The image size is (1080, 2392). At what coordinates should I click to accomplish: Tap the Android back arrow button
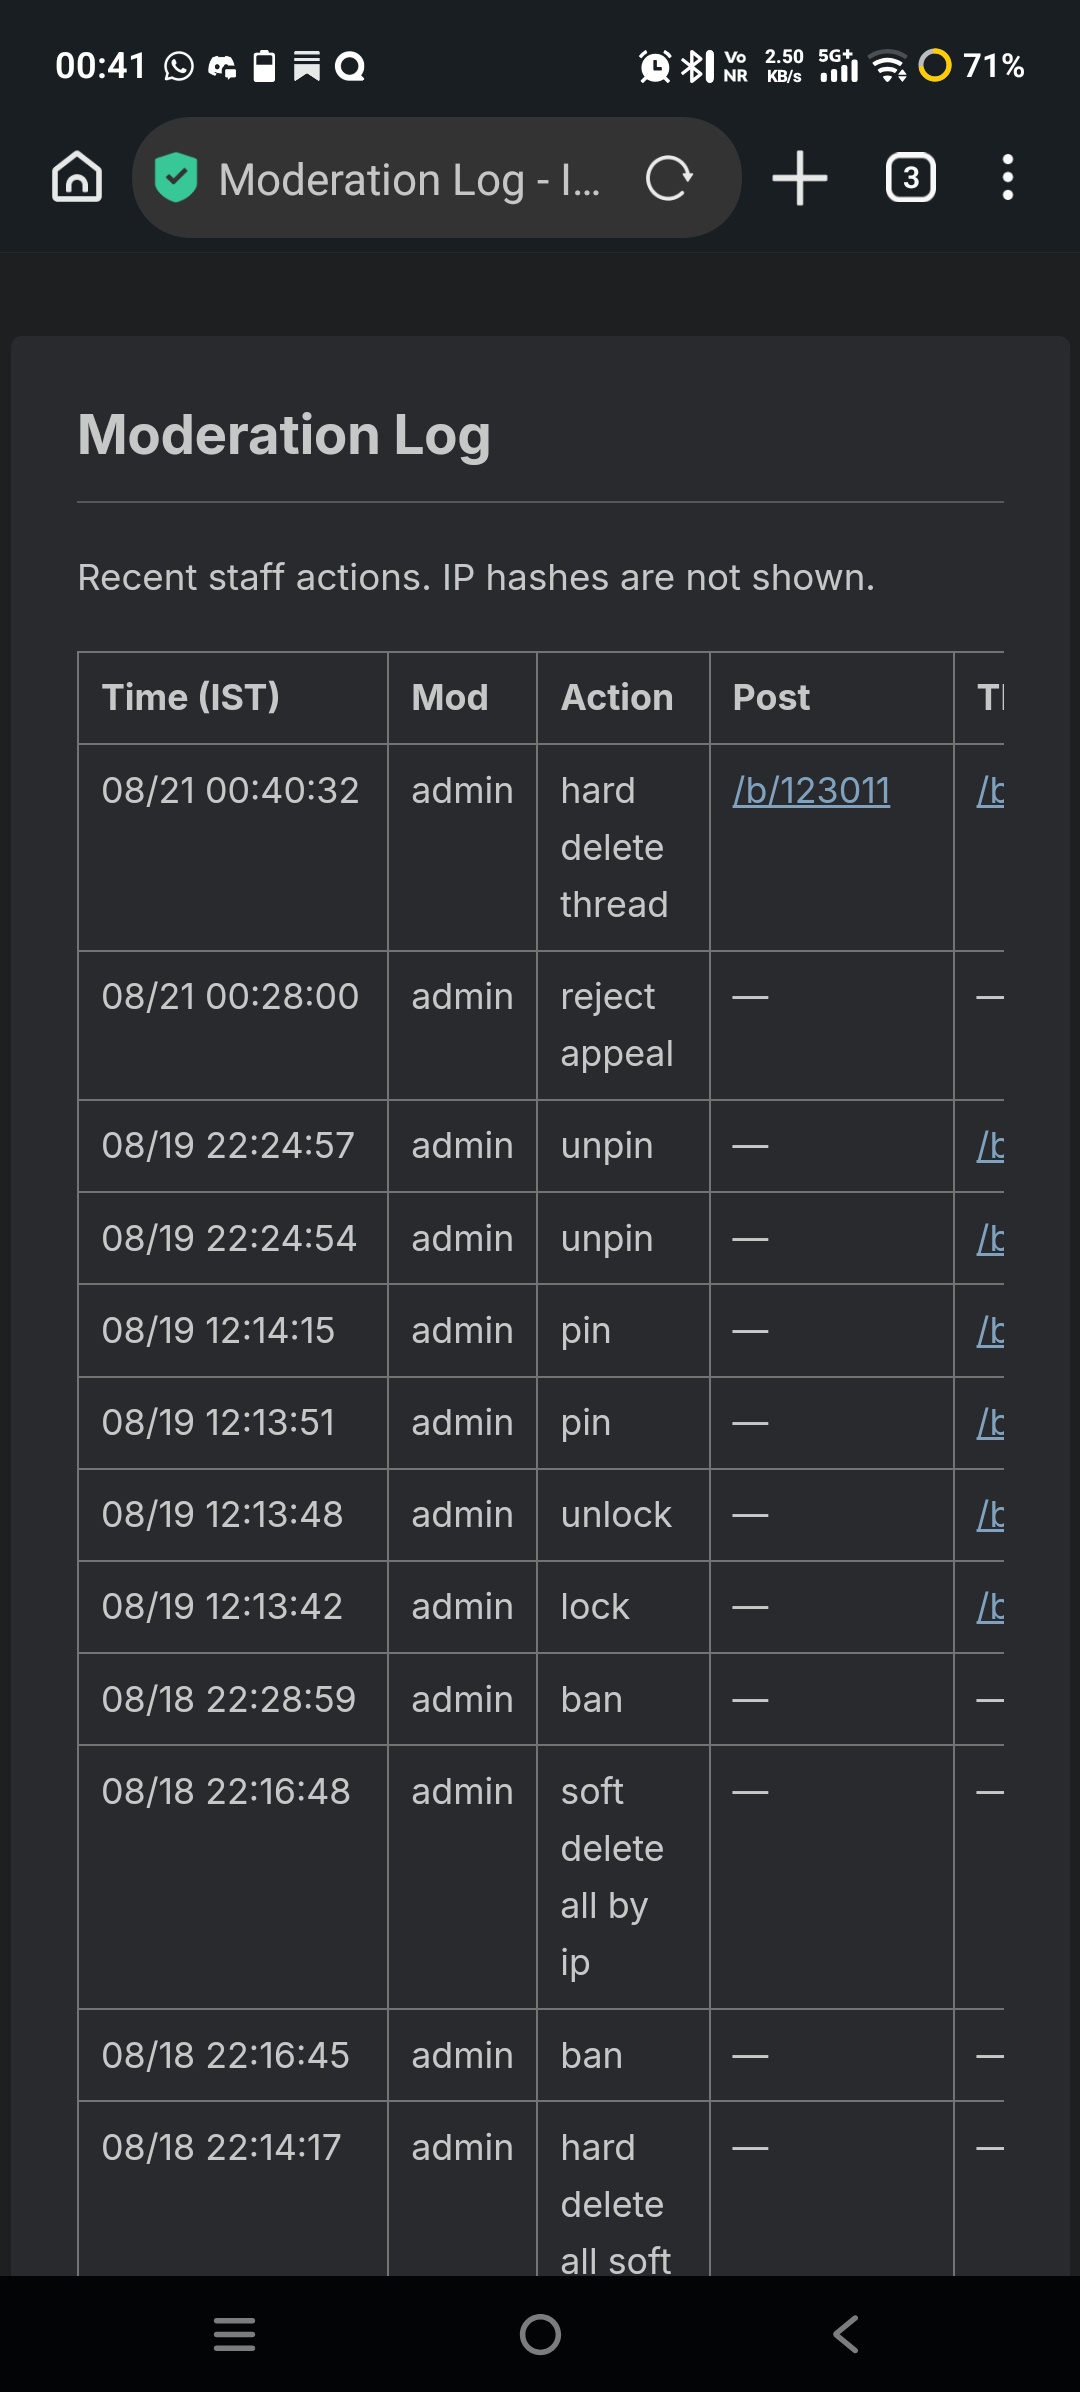[x=846, y=2334]
